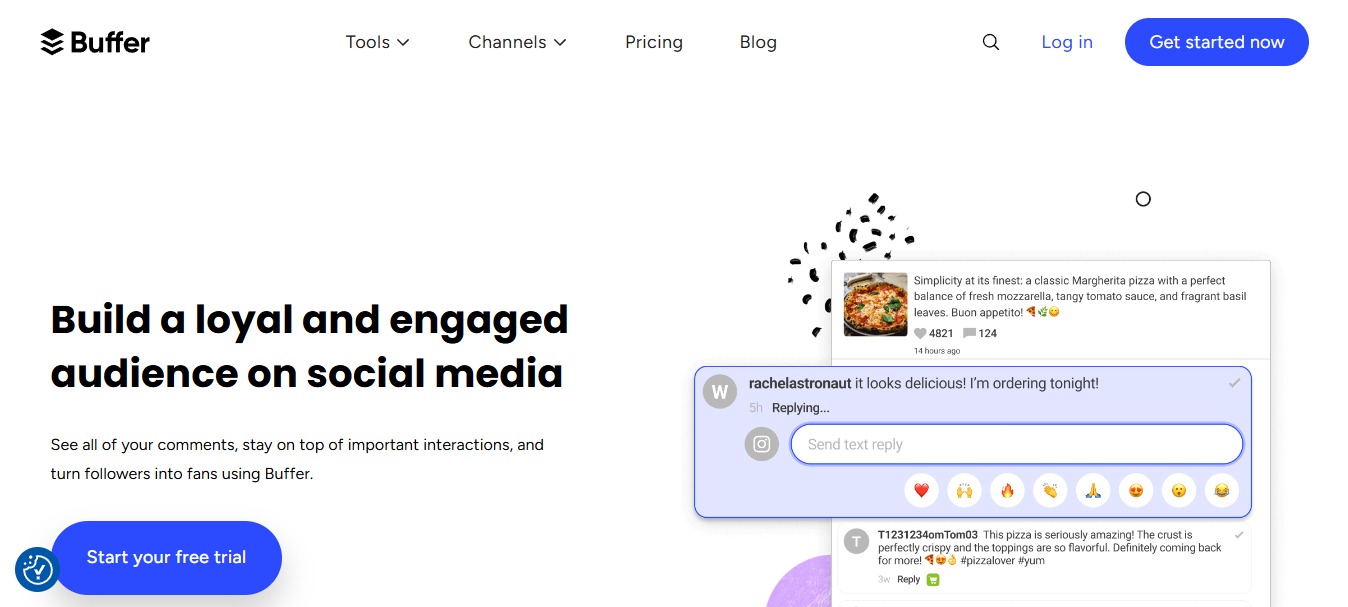The image size is (1348, 607).
Task: React with the heart emoji
Action: (922, 490)
